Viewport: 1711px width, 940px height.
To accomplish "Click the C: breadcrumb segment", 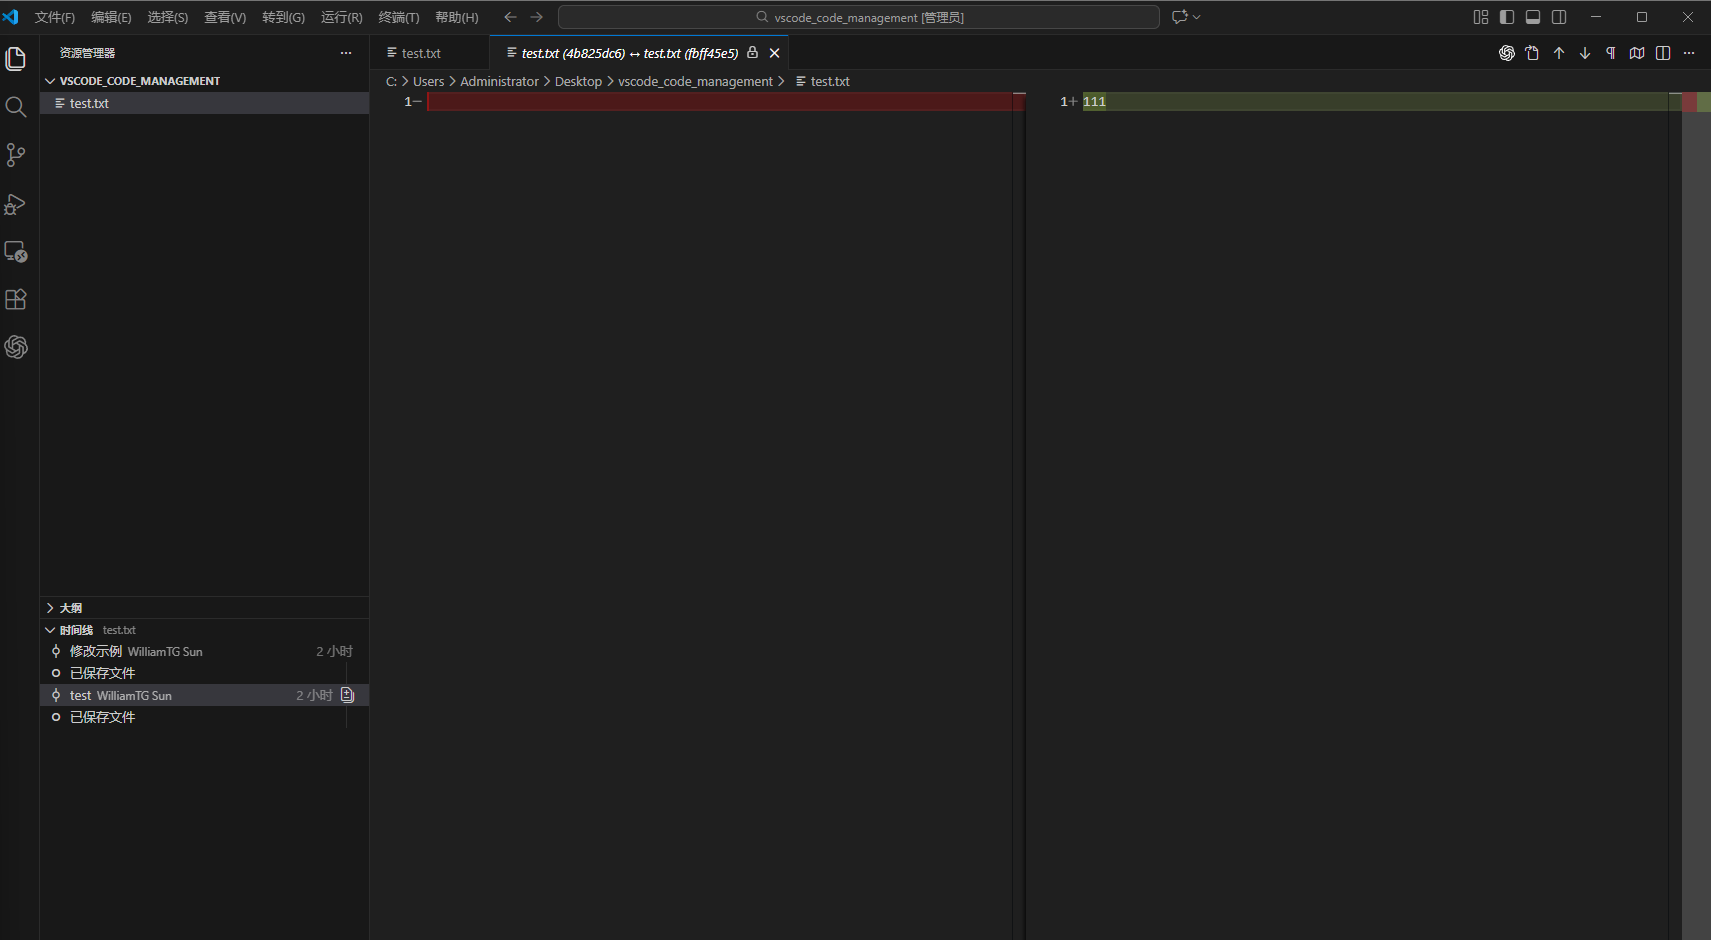I will click(x=391, y=81).
